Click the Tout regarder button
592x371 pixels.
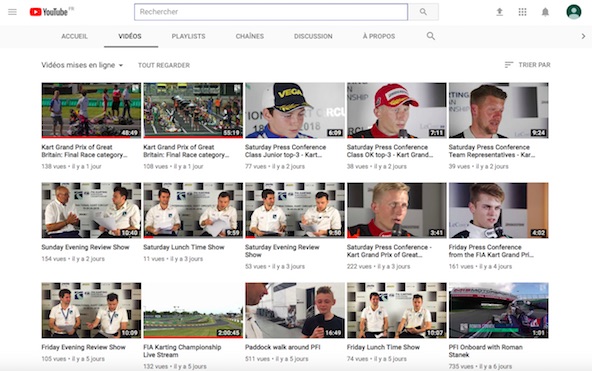(164, 65)
